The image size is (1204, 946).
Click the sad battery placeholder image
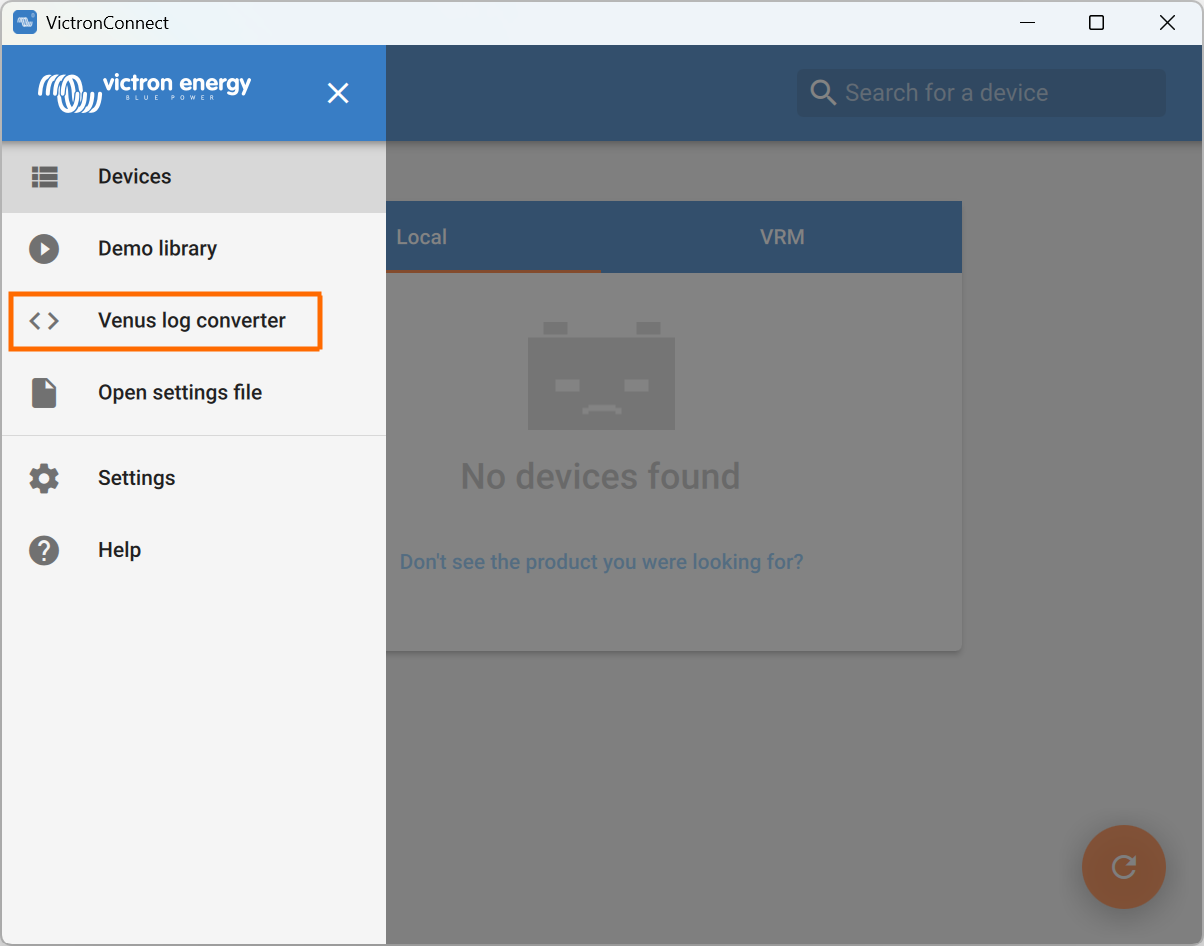(601, 376)
